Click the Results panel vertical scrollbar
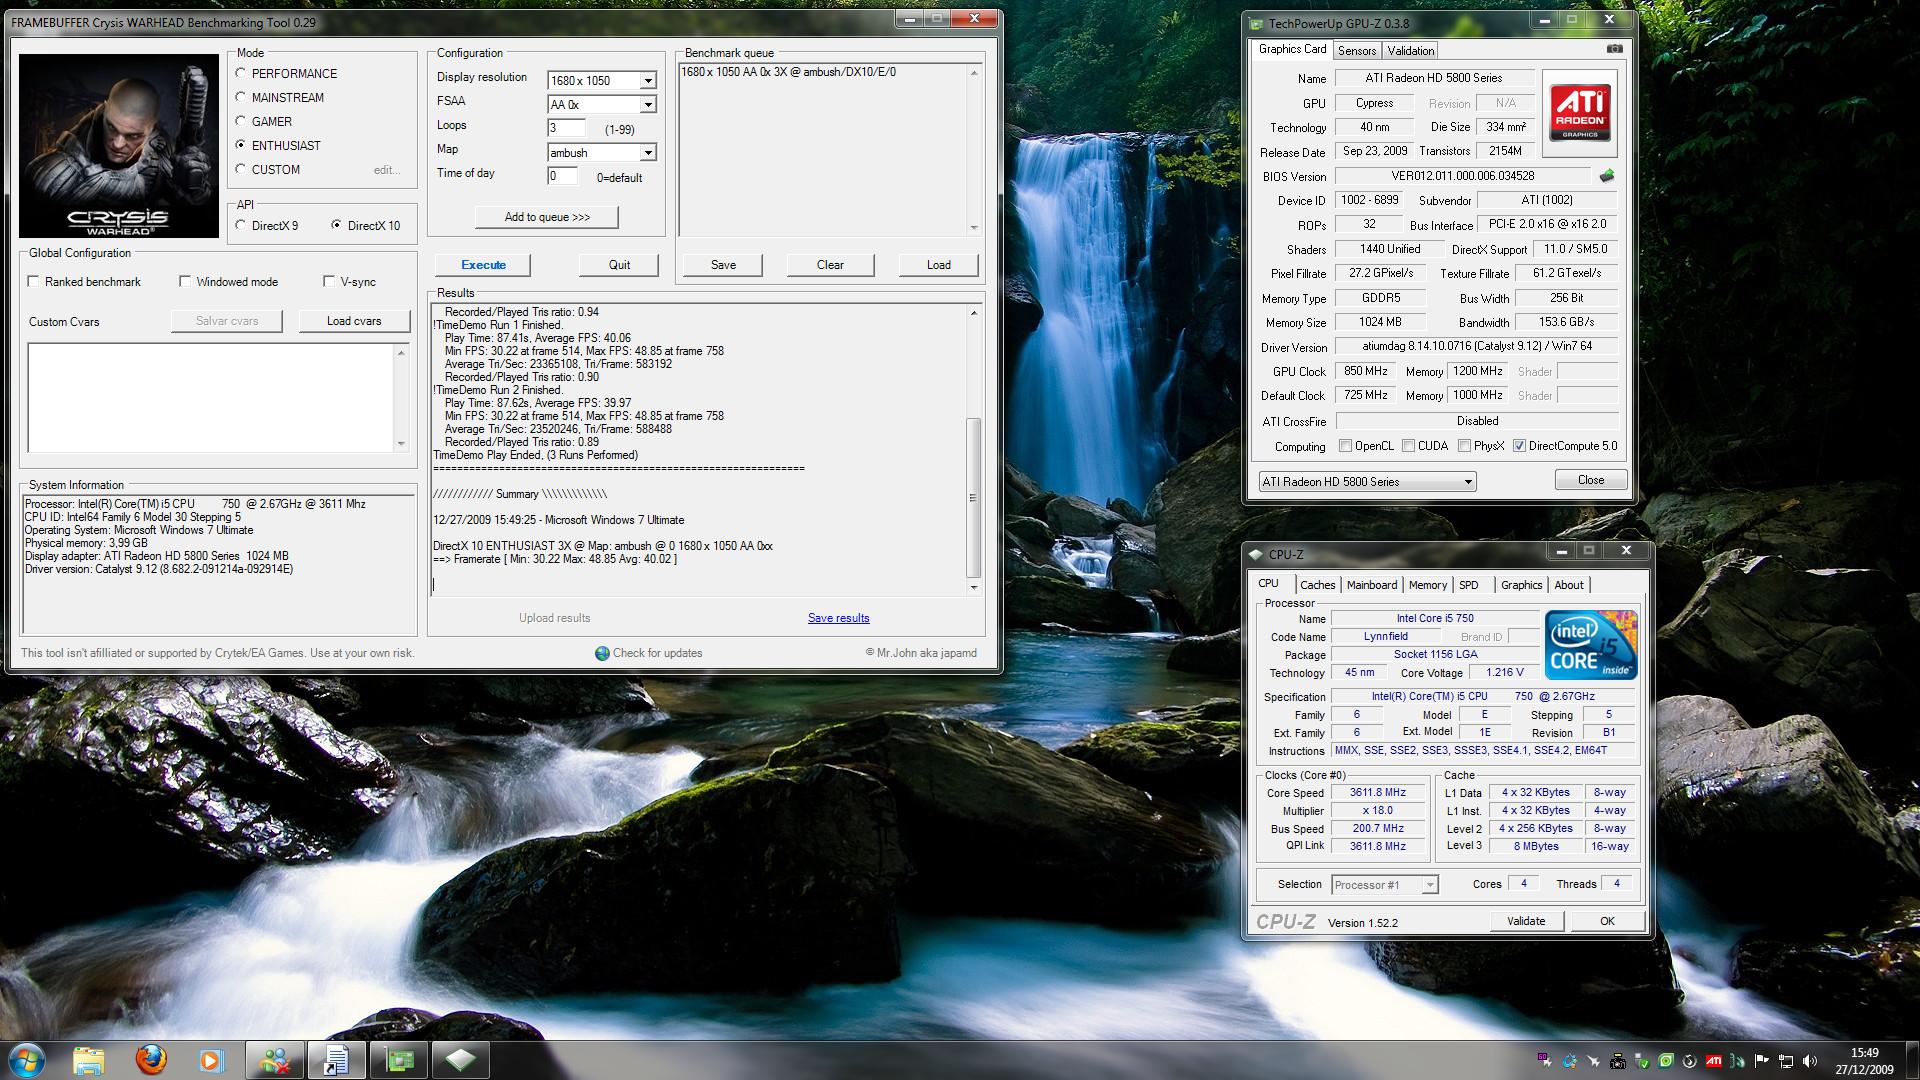Screen dimensions: 1920x1080 [974, 449]
